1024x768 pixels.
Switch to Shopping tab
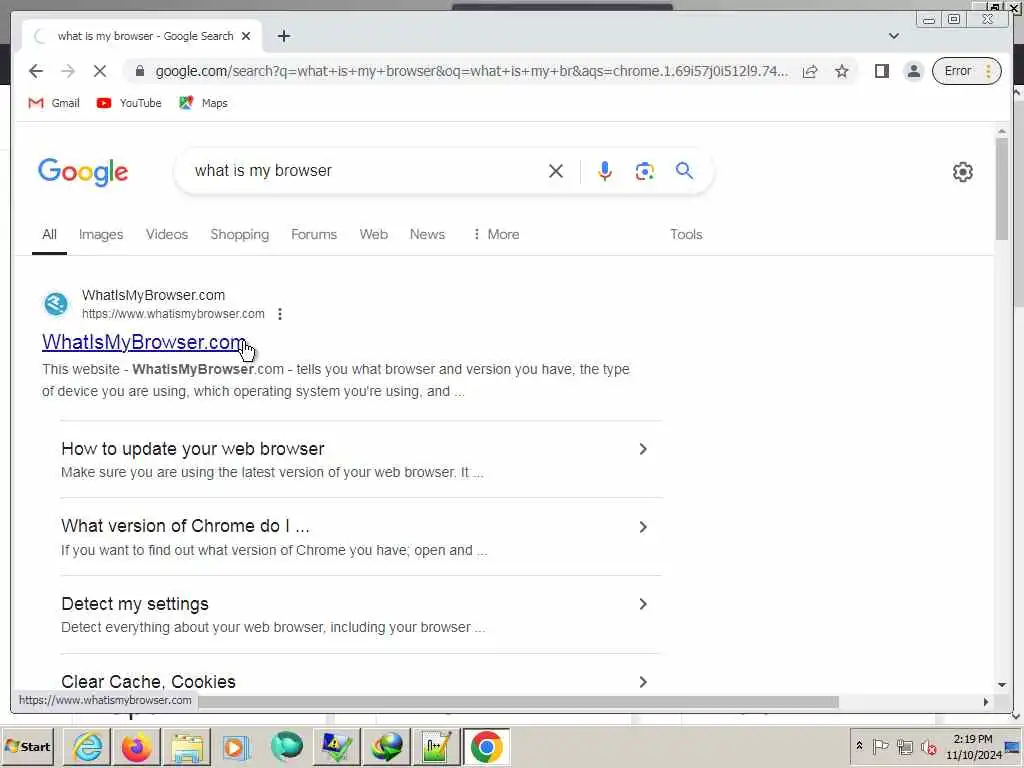point(240,234)
